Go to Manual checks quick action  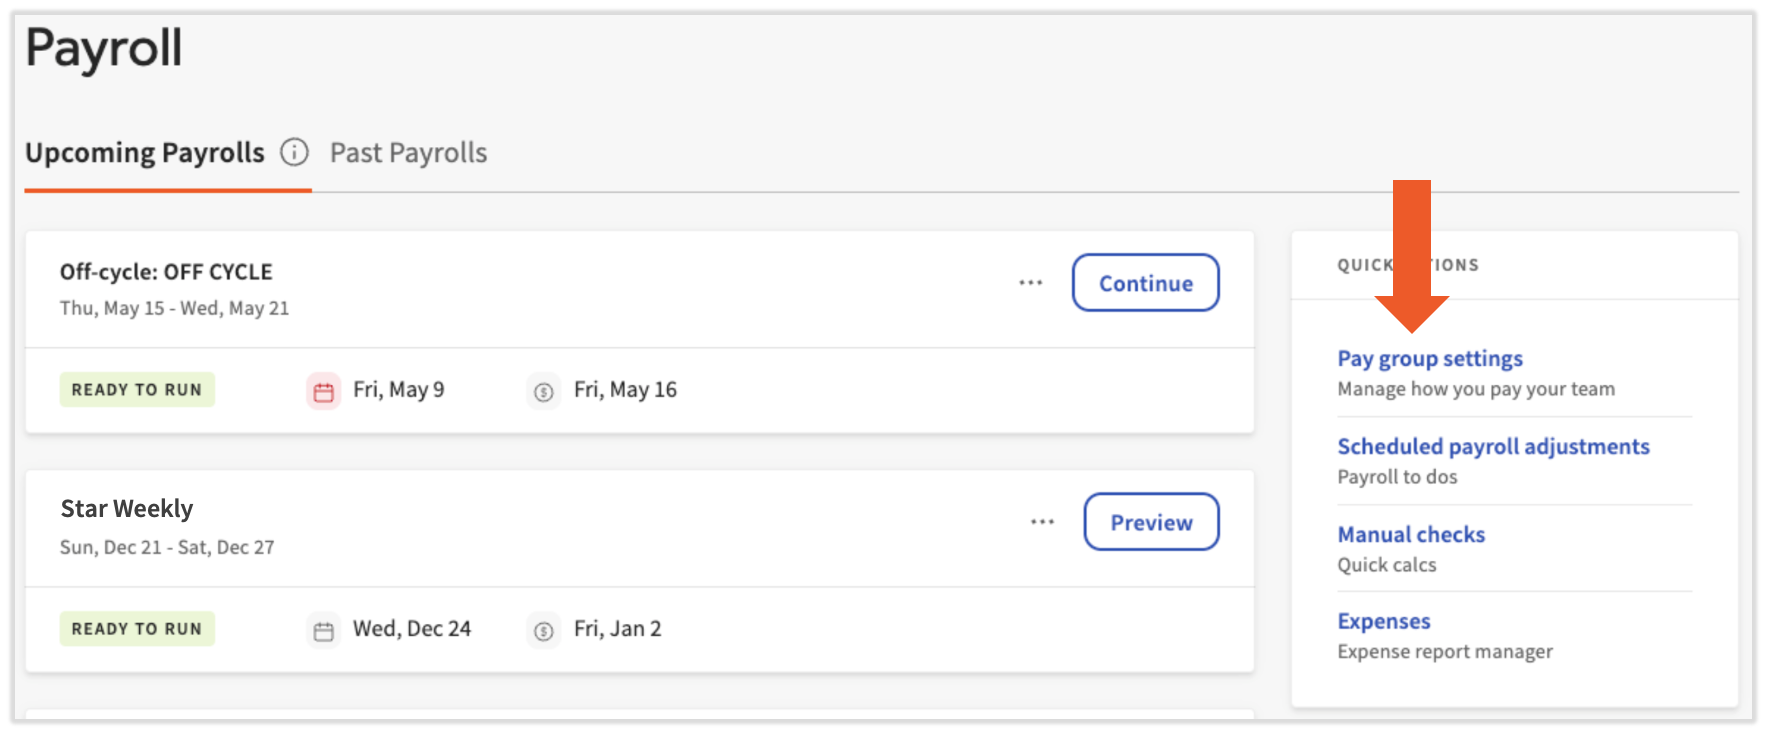point(1410,534)
